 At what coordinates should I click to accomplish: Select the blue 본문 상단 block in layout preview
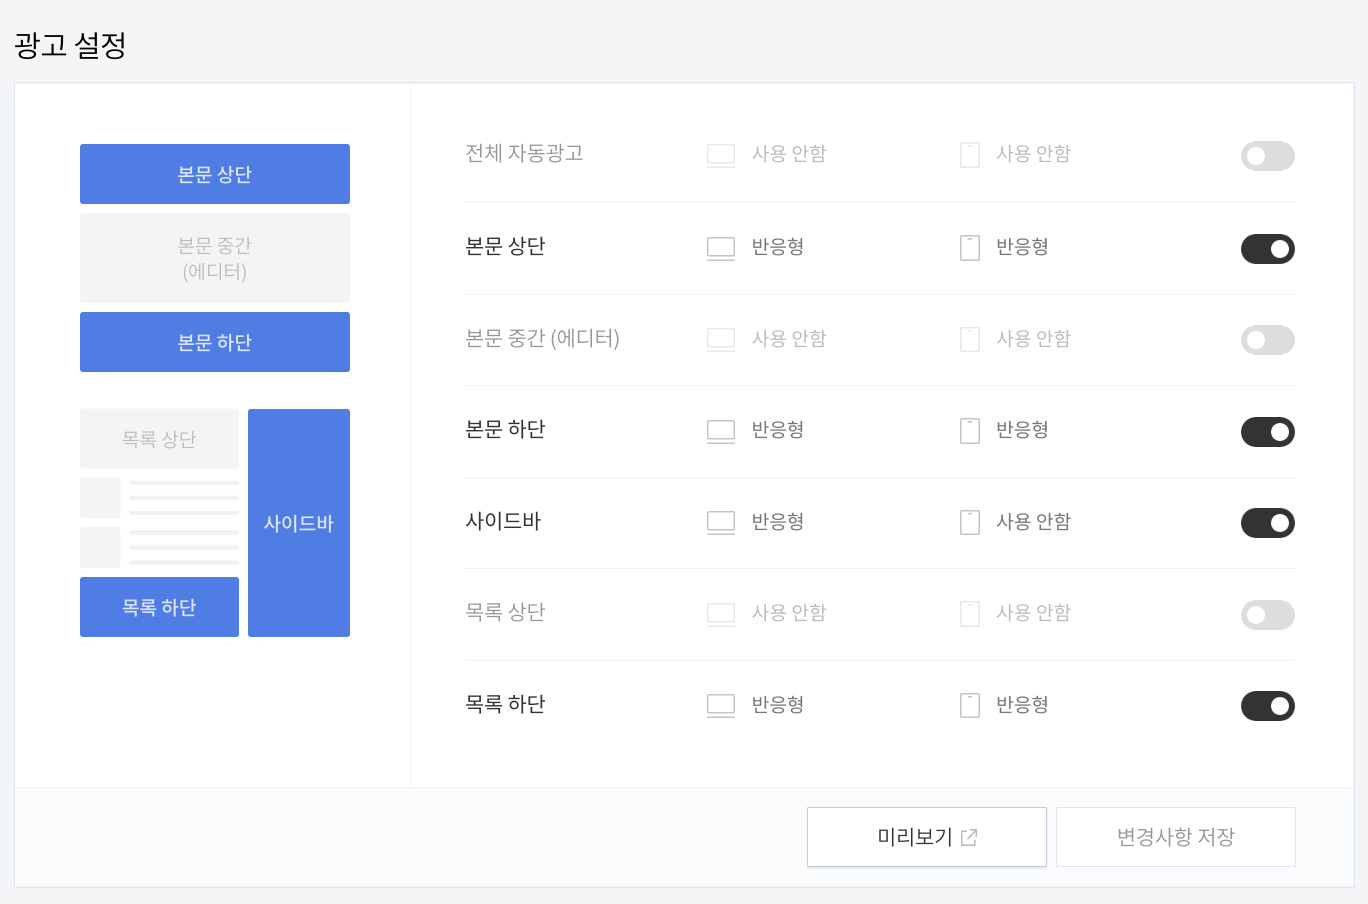pyautogui.click(x=214, y=173)
